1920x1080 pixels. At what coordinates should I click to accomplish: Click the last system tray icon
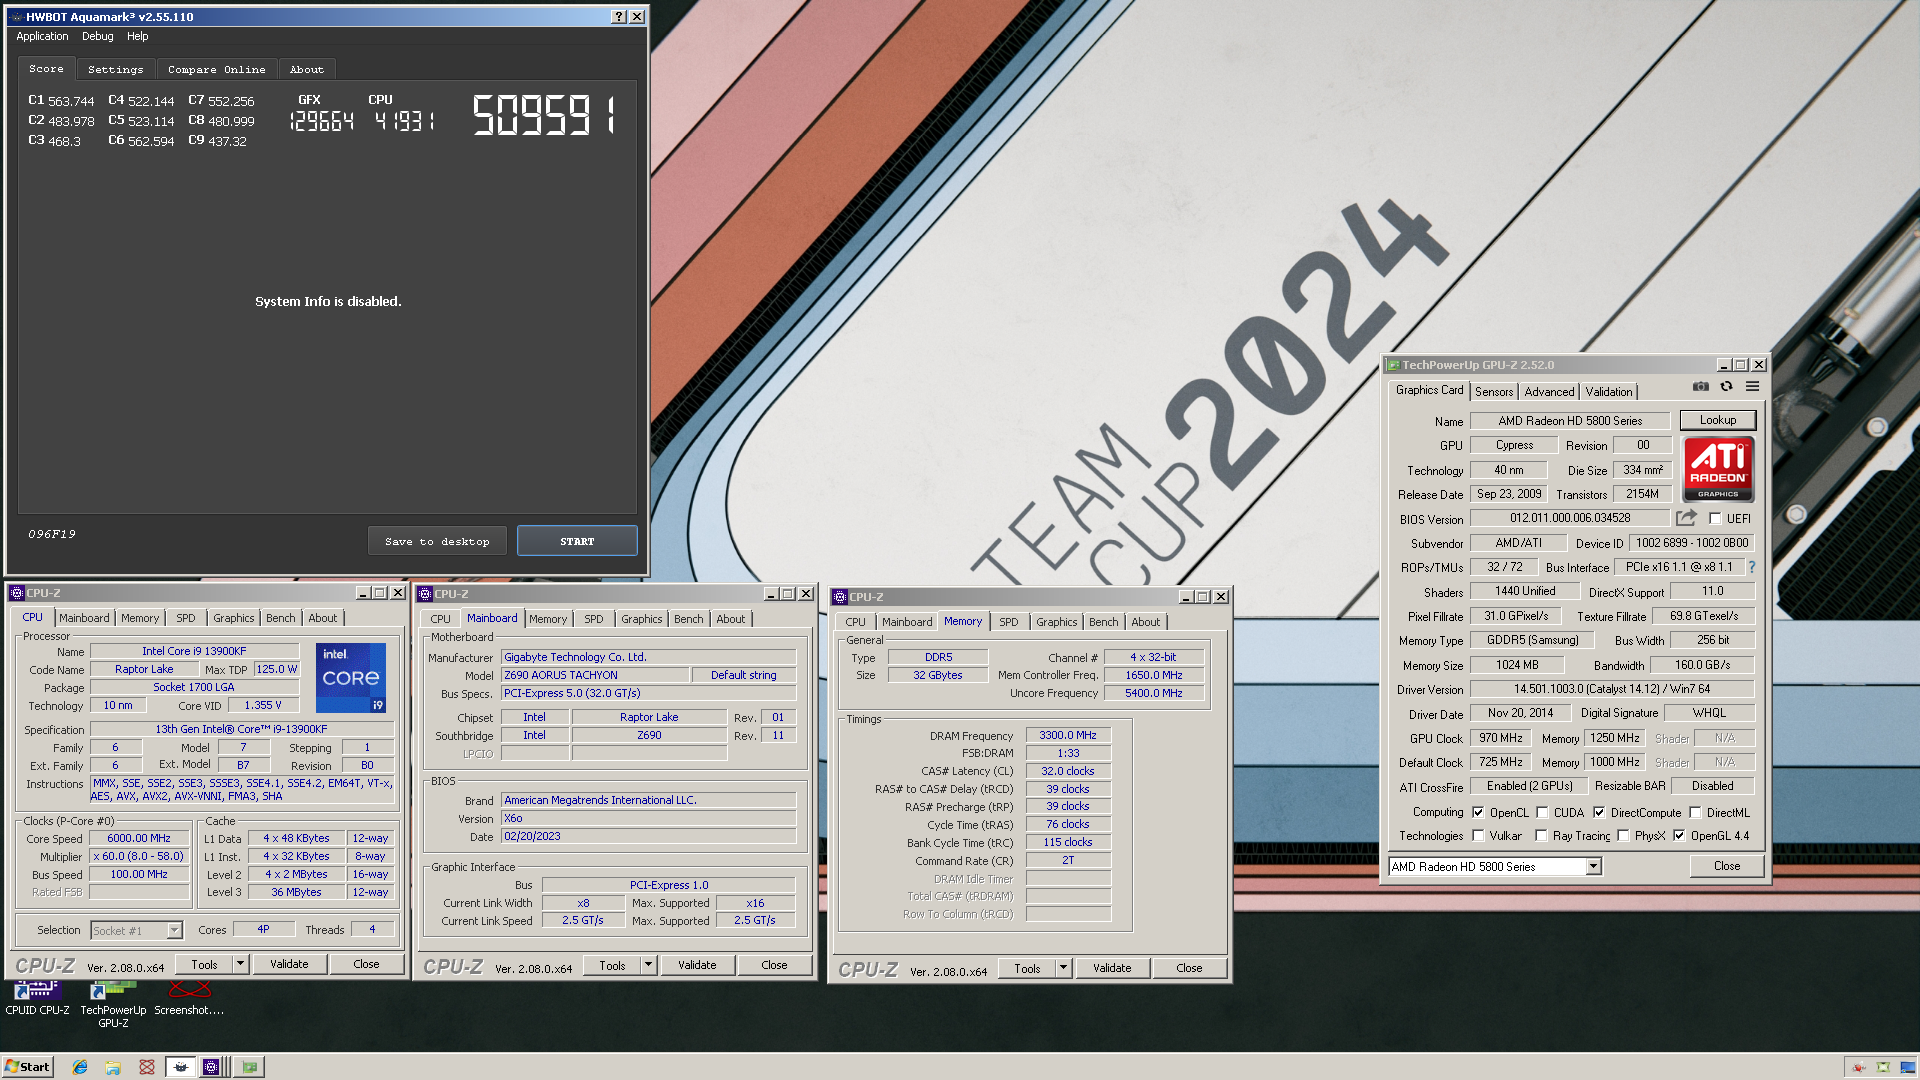[1907, 1067]
